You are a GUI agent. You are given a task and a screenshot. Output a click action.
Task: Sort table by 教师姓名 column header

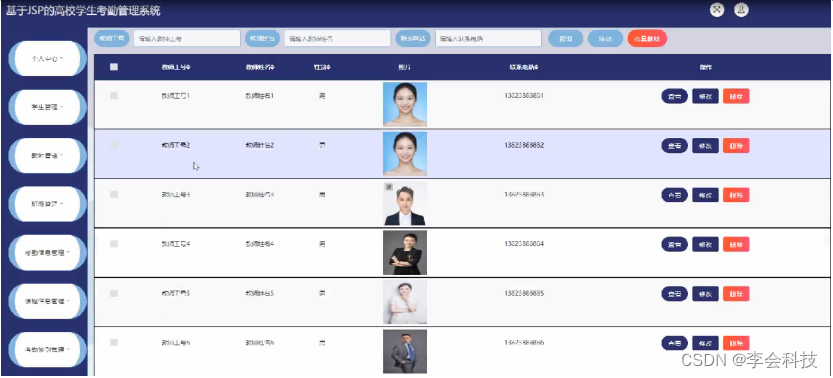point(260,67)
